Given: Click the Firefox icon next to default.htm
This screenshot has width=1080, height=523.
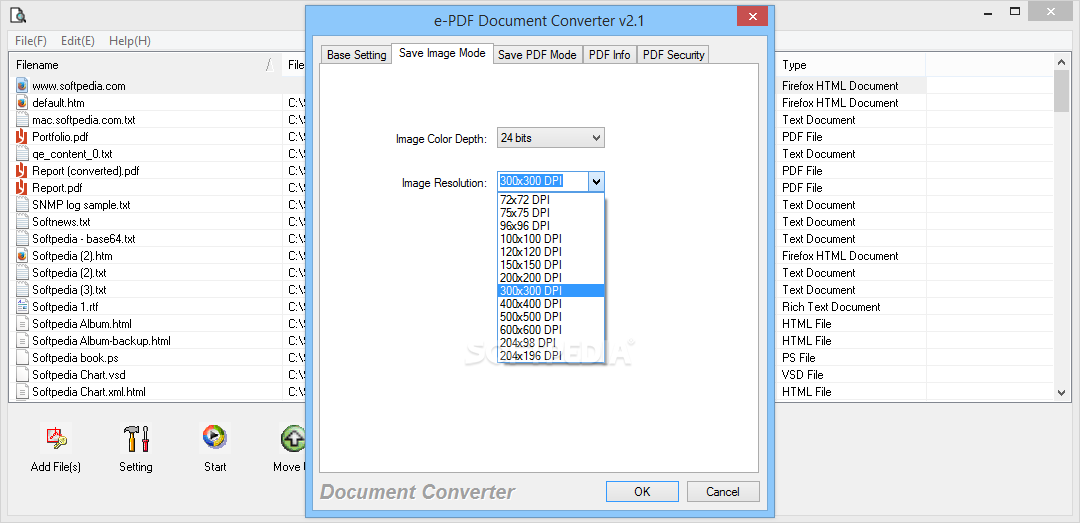Looking at the screenshot, I should point(22,103).
